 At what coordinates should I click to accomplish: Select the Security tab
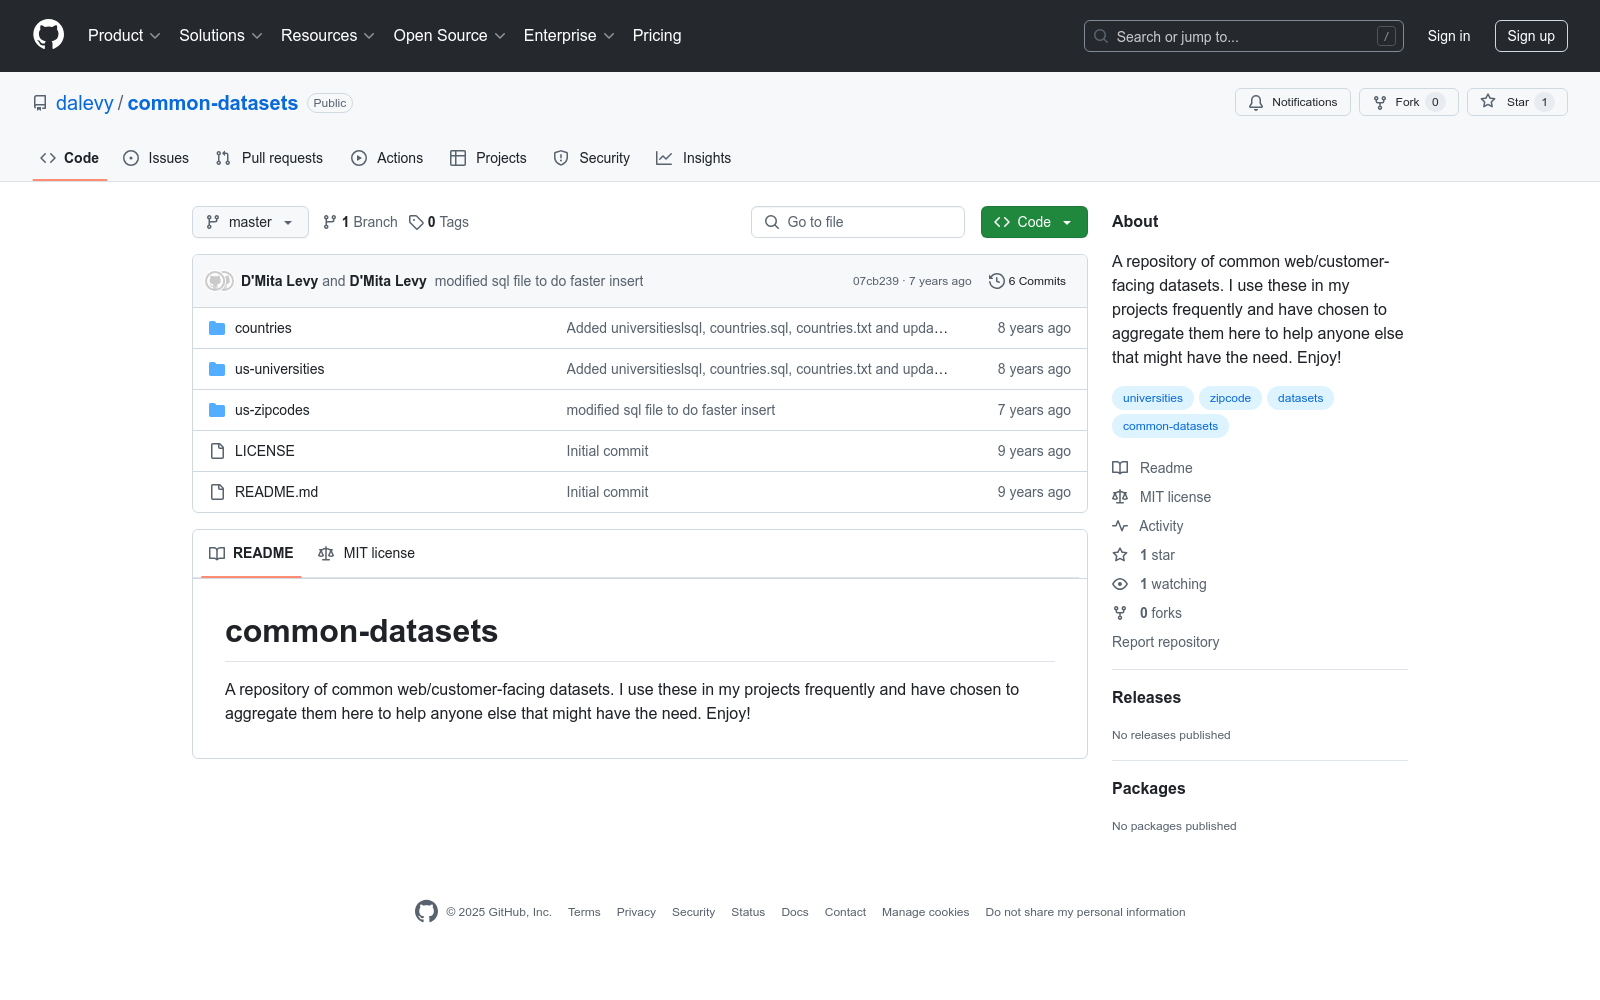click(592, 158)
